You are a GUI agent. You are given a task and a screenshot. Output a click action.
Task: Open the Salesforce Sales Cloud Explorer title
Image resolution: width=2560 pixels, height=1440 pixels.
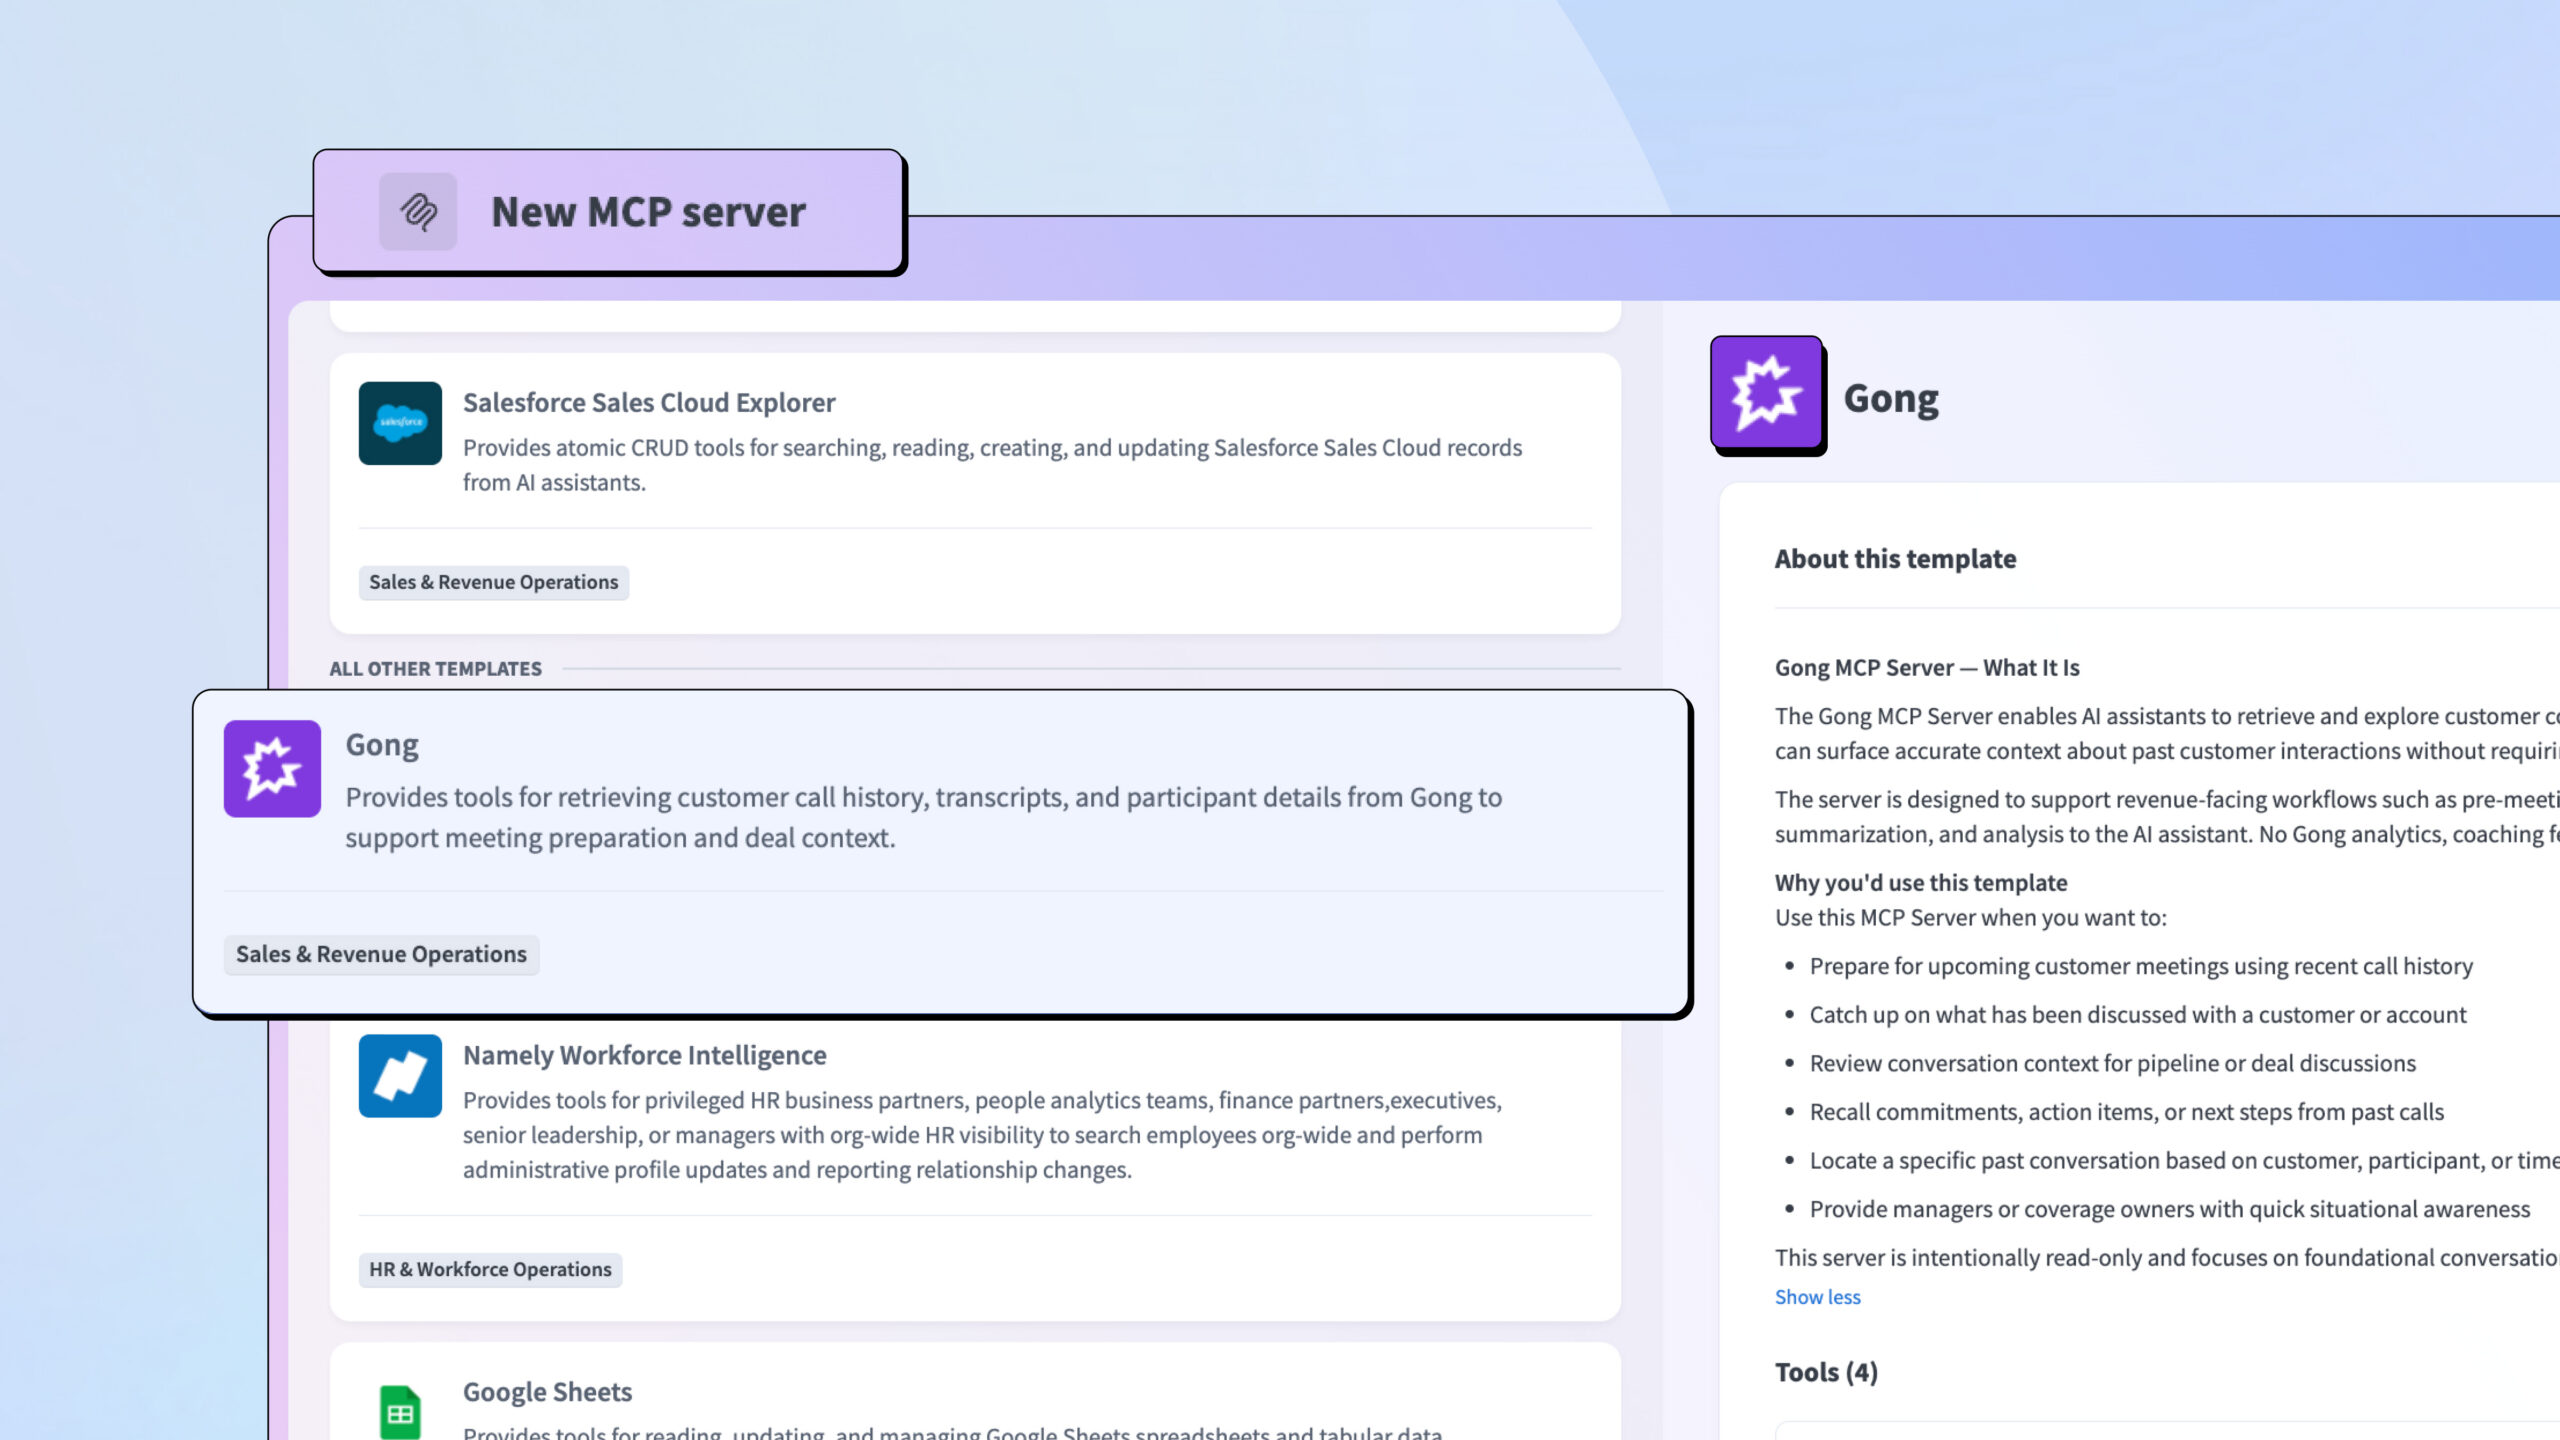(648, 402)
